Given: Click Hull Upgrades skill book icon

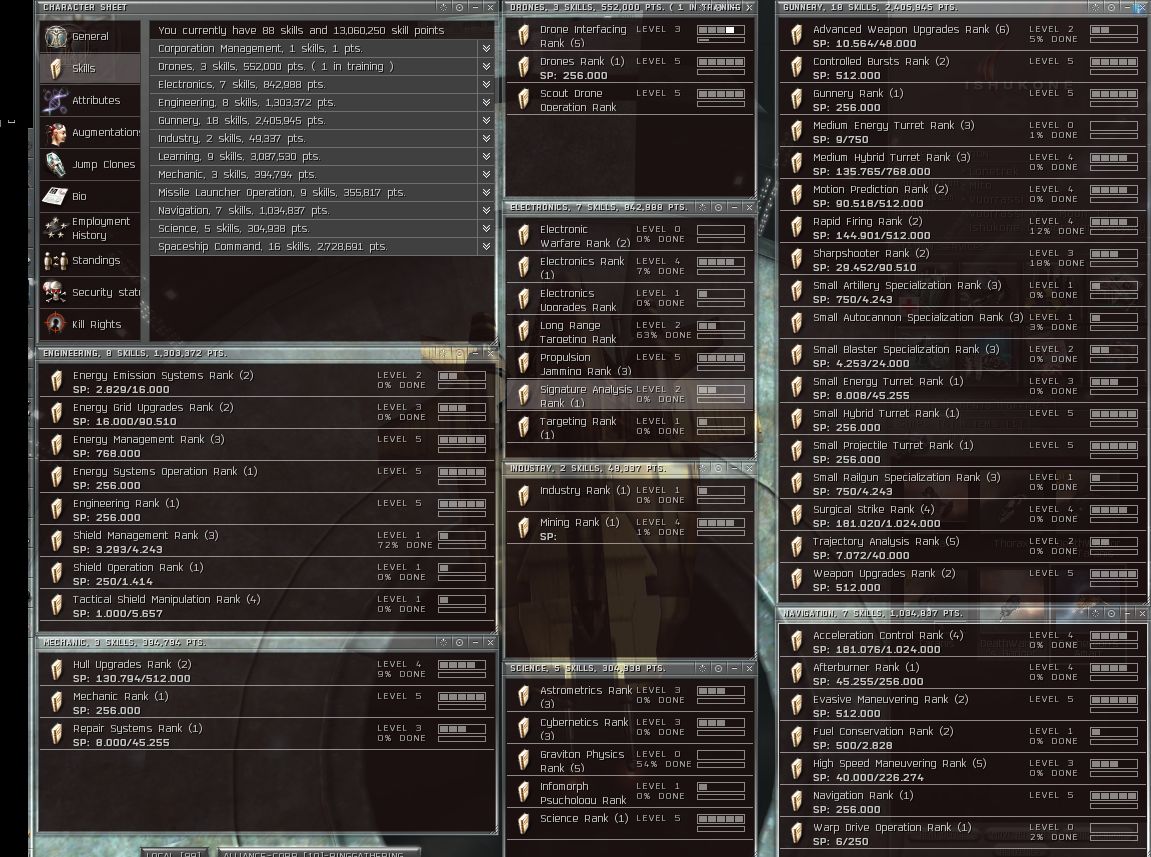Looking at the screenshot, I should [57, 670].
